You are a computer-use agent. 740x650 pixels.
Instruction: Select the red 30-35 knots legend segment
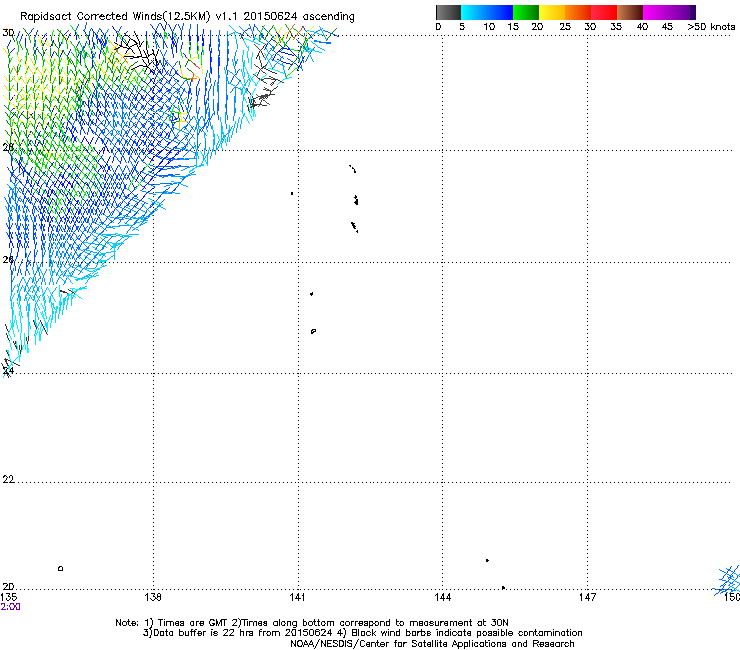pyautogui.click(x=604, y=12)
